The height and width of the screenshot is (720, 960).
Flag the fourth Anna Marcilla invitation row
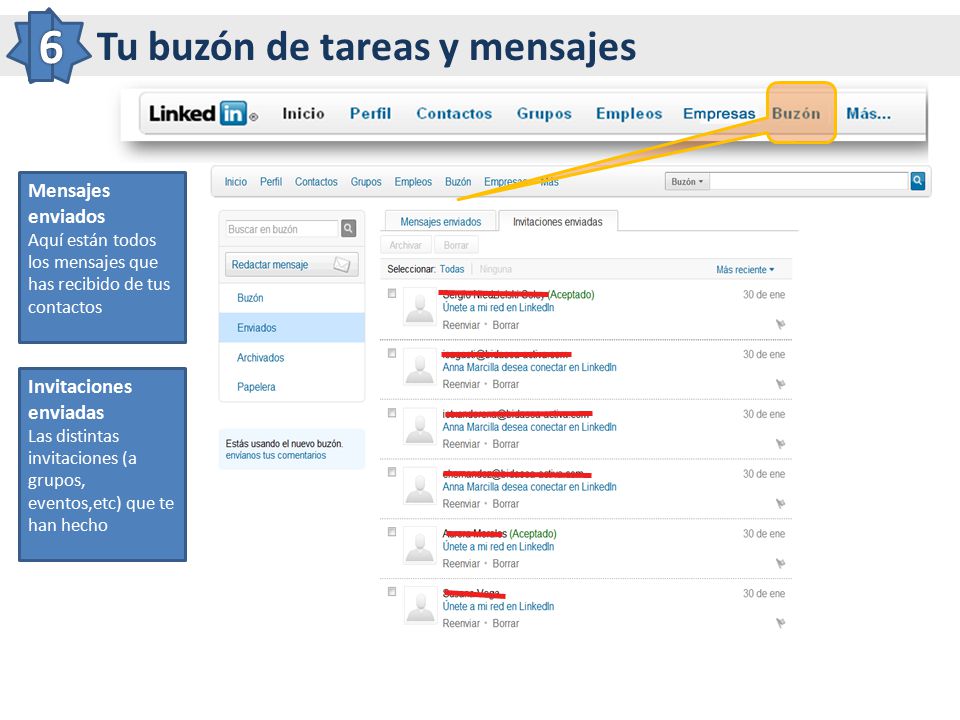tap(781, 503)
